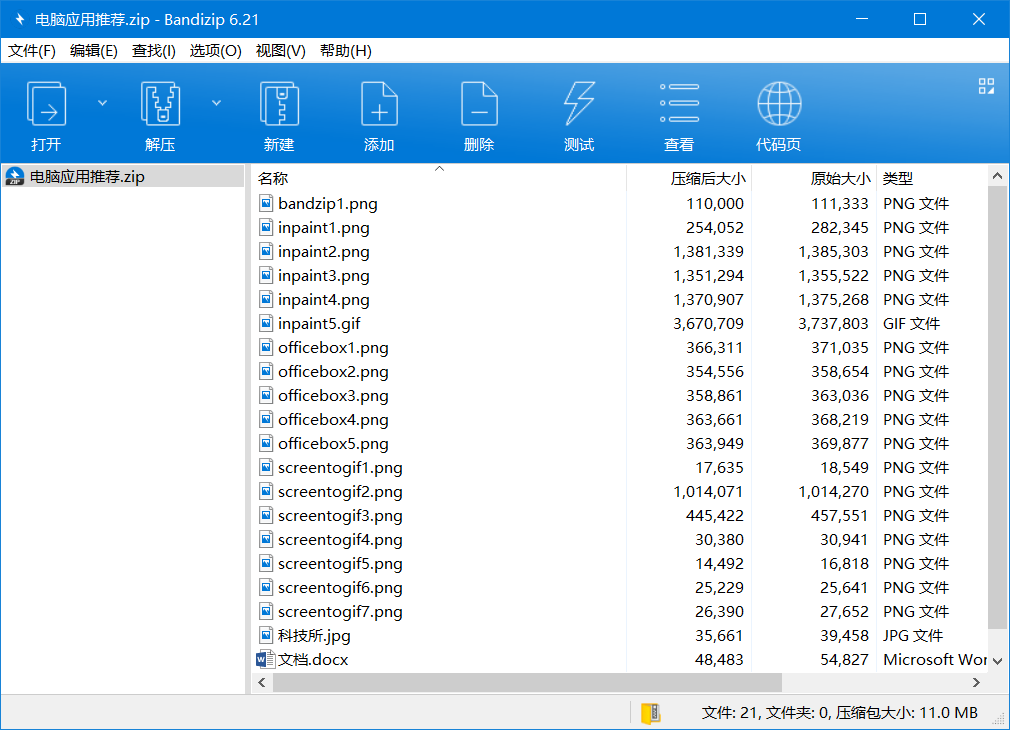Image resolution: width=1010 pixels, height=730 pixels.
Task: Click the Code page (代码页) globe icon
Action: (779, 104)
